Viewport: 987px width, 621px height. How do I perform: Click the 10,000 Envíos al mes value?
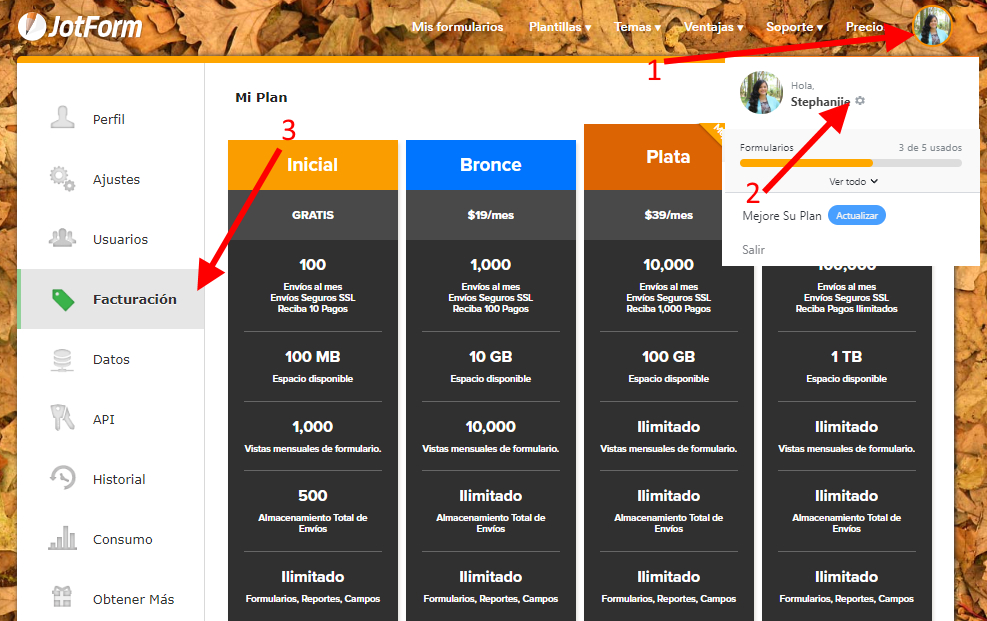[668, 265]
